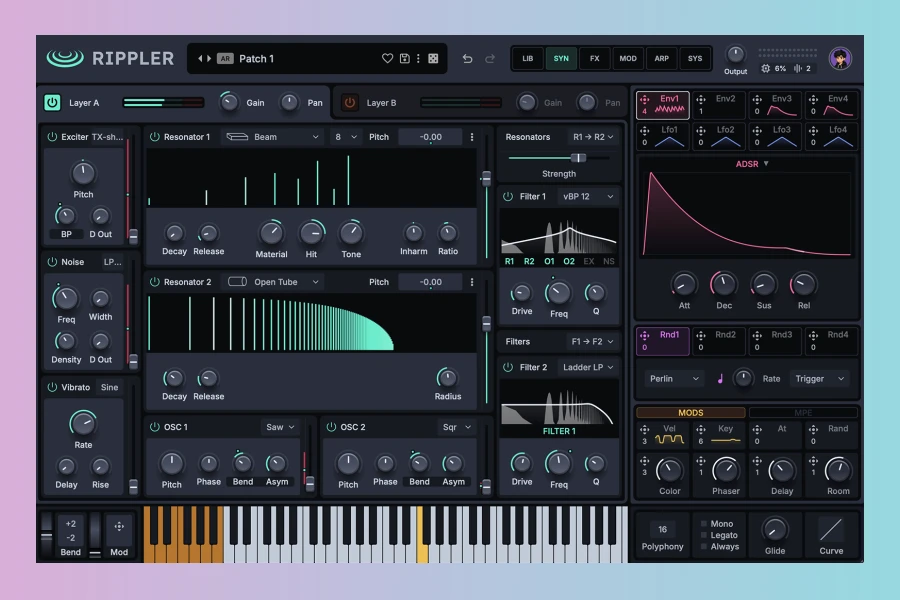Click the note sync icon beside Rate
This screenshot has height=600, width=900.
(x=720, y=379)
